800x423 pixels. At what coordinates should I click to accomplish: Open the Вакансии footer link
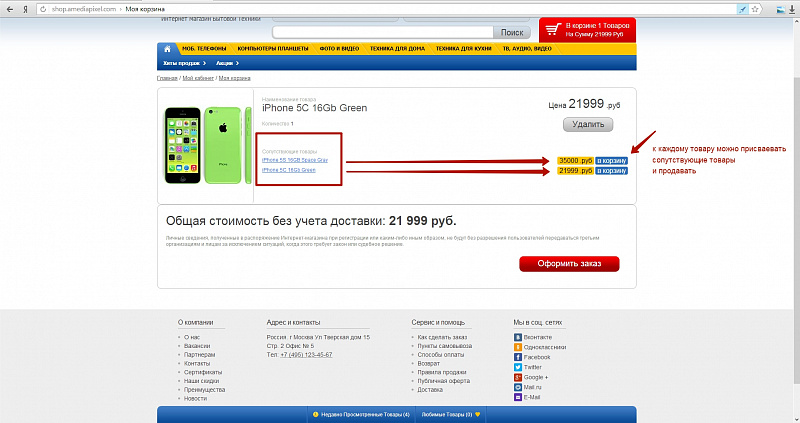click(197, 346)
